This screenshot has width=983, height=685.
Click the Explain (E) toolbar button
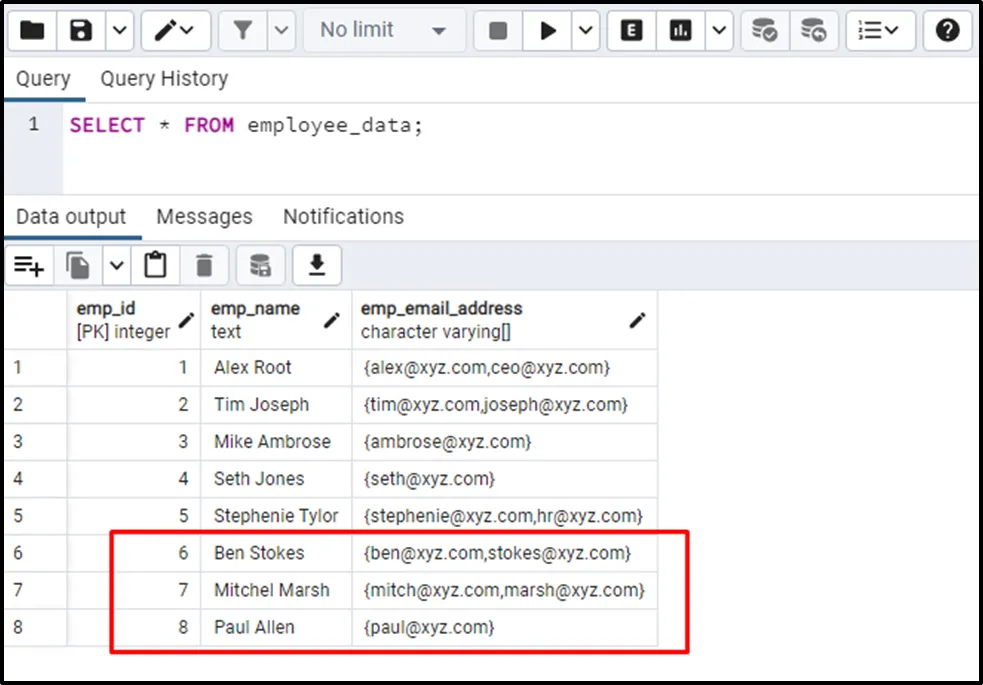(631, 31)
